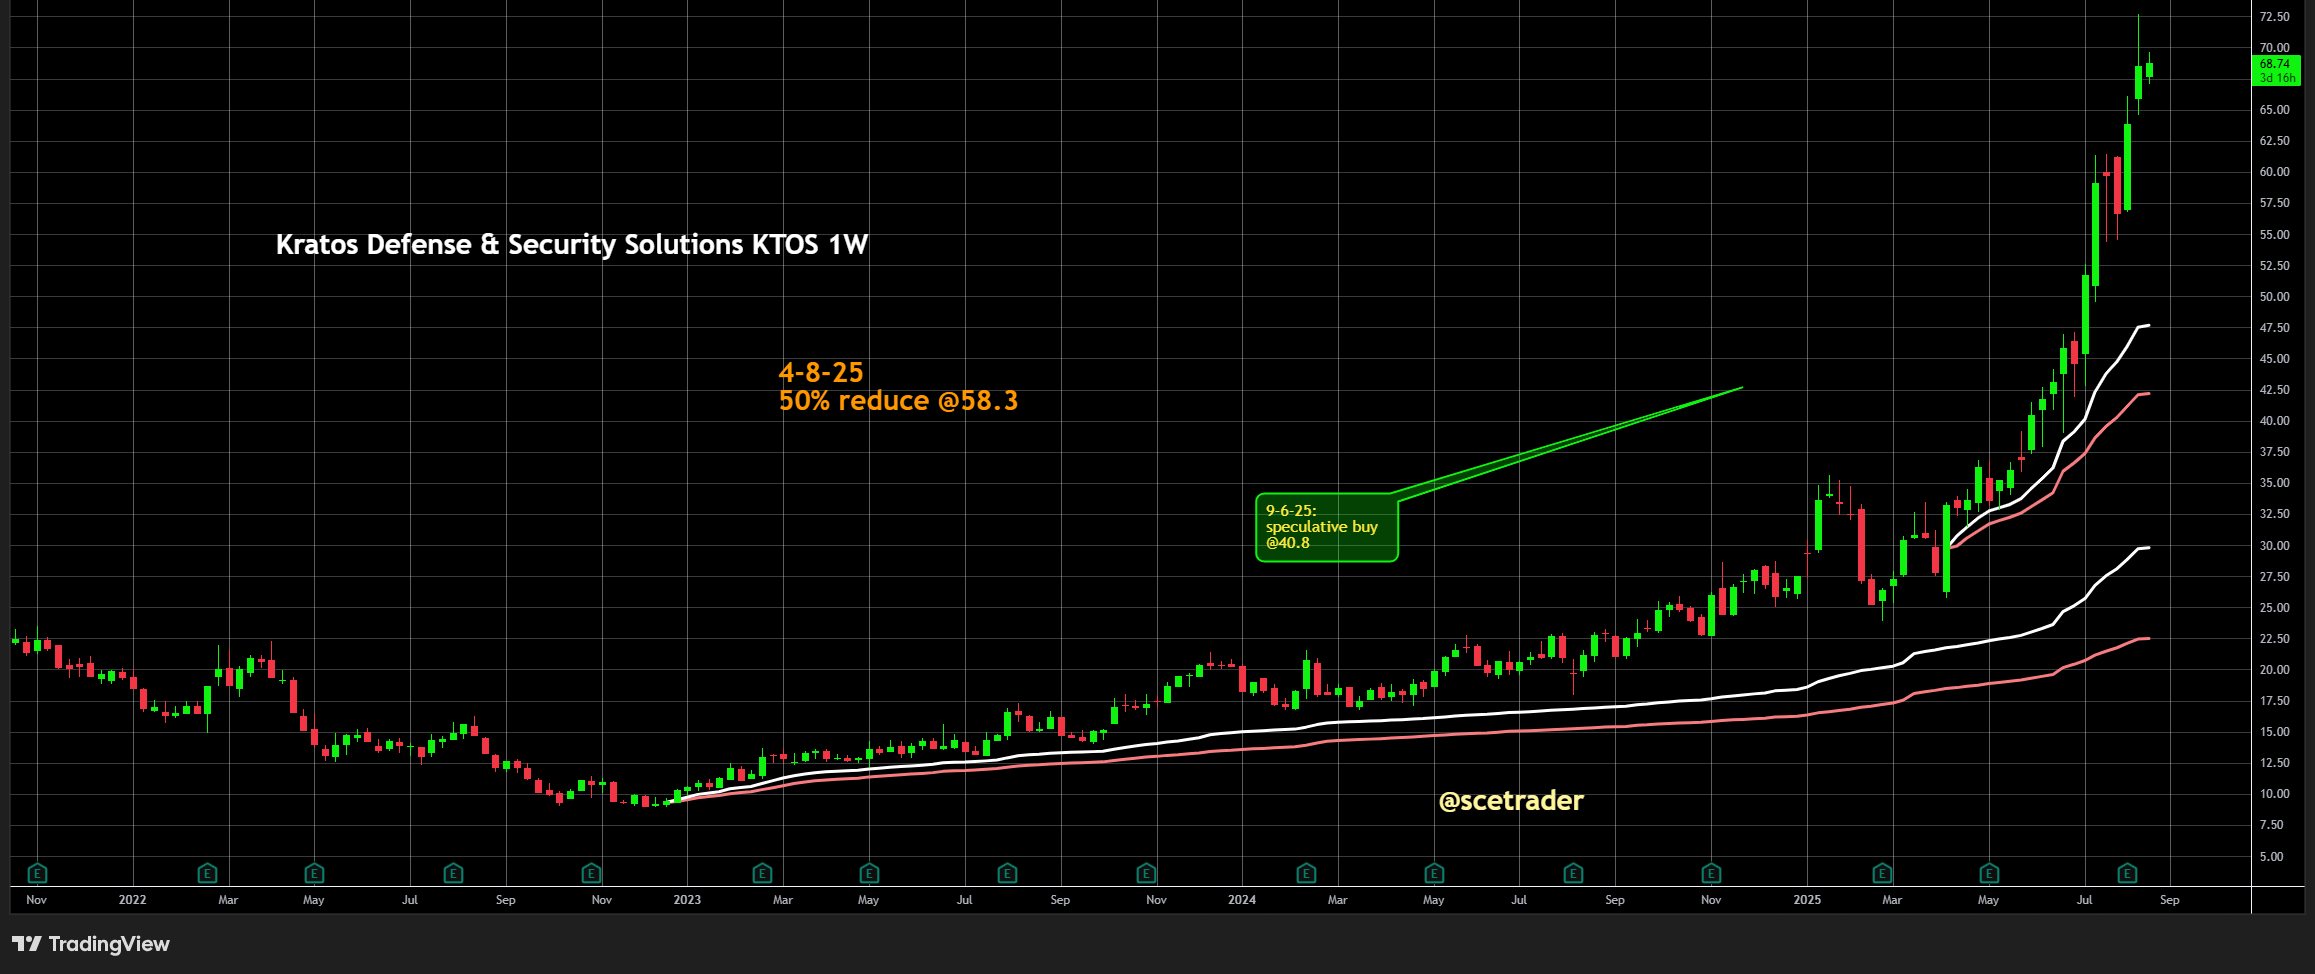Screen dimensions: 2315x974
Task: Select the earnings E marker above May 2022
Action: (x=314, y=874)
